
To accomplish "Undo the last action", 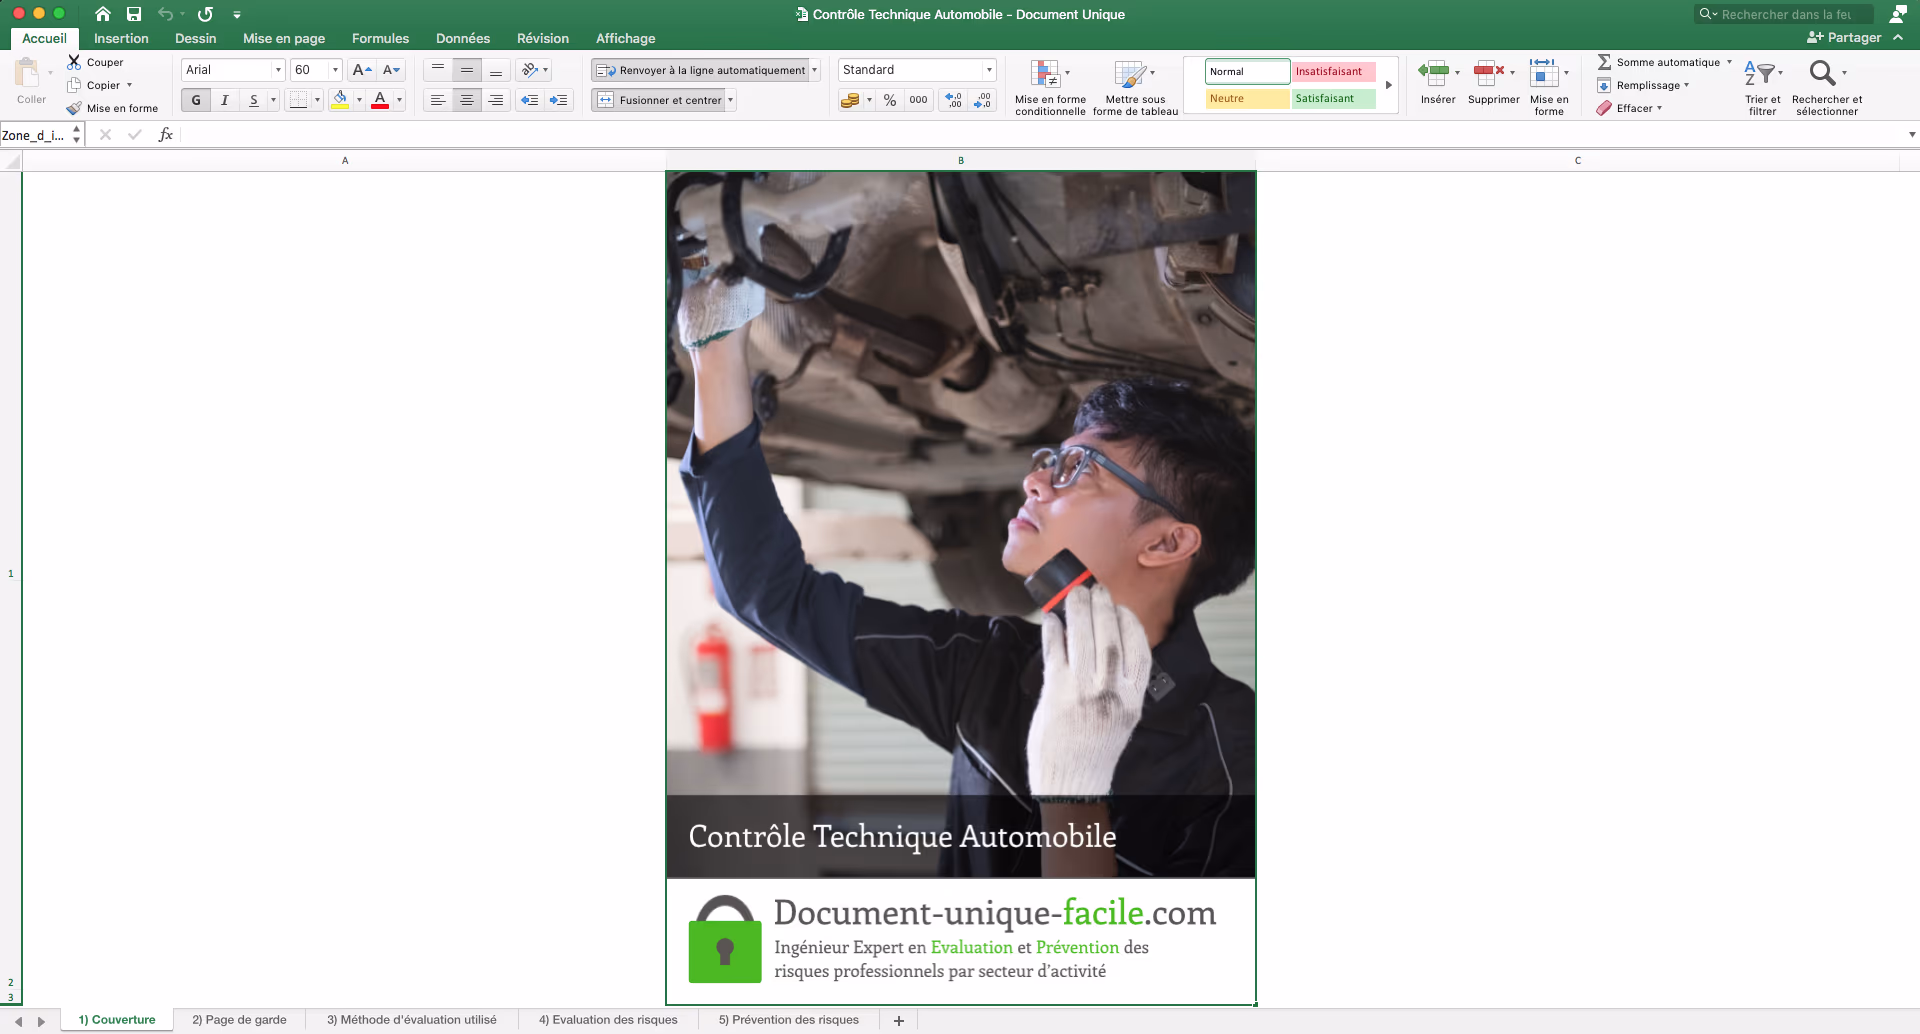I will pos(166,14).
